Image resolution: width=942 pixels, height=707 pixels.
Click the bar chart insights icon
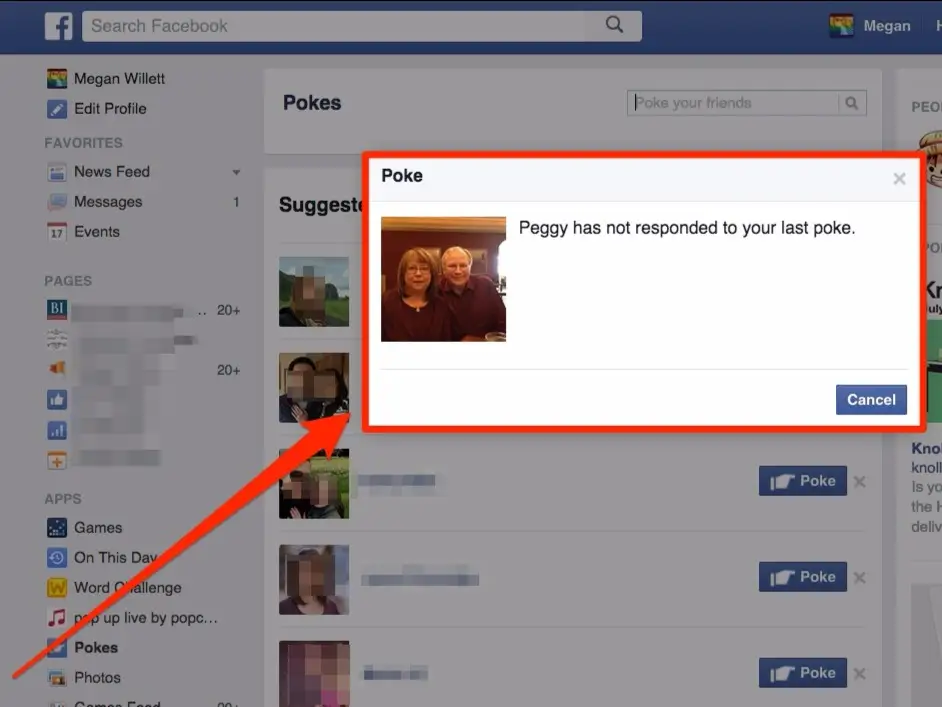(x=57, y=430)
